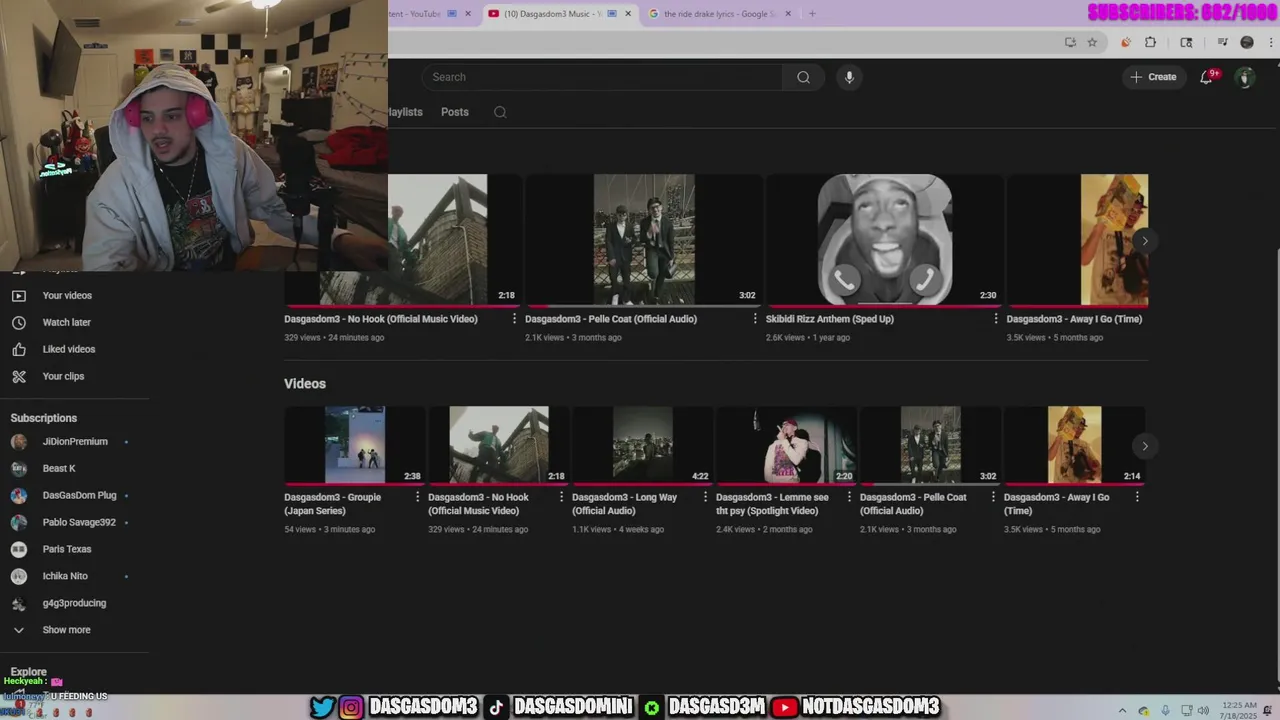Open JiDionPremium channel avatar
Image resolution: width=1280 pixels, height=720 pixels.
tap(18, 442)
